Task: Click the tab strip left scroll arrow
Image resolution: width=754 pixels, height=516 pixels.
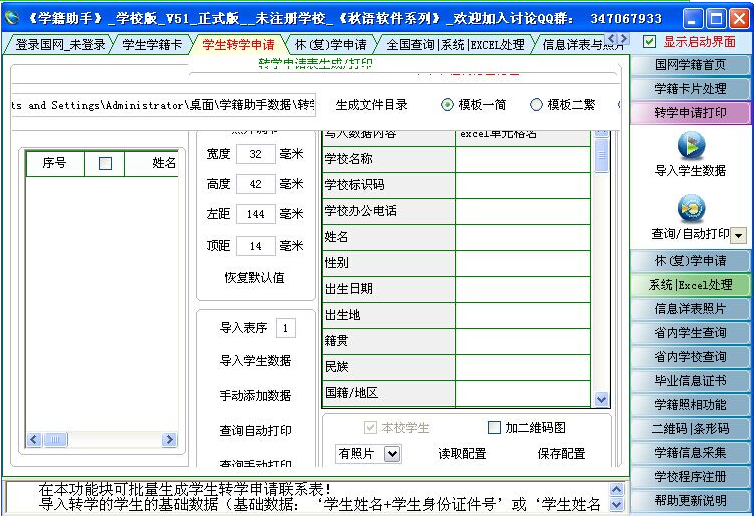Action: coord(612,40)
